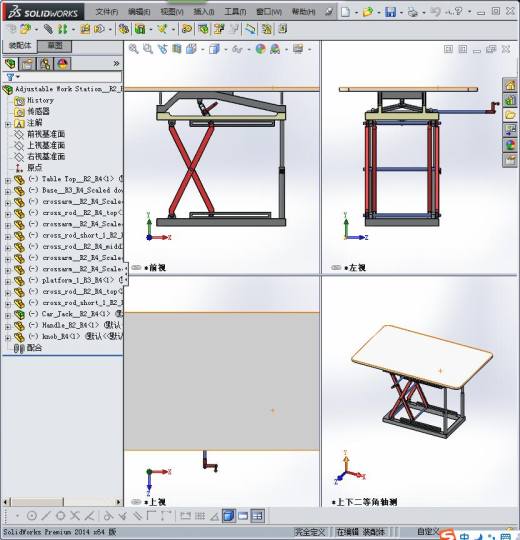Select the 上视基准面 plane
Screen dimensions: 520x540
(46, 145)
